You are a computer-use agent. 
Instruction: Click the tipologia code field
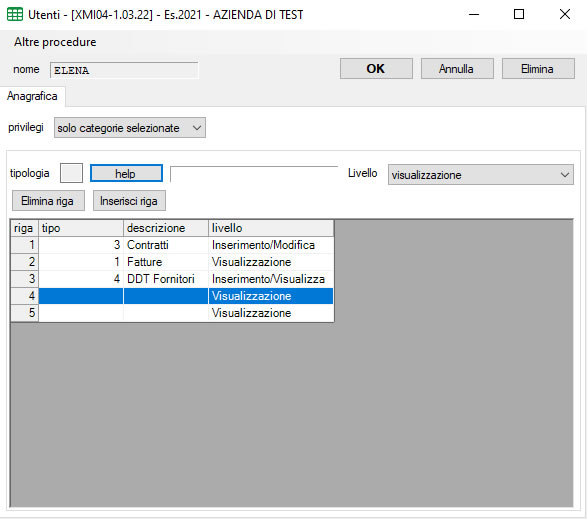(71, 173)
